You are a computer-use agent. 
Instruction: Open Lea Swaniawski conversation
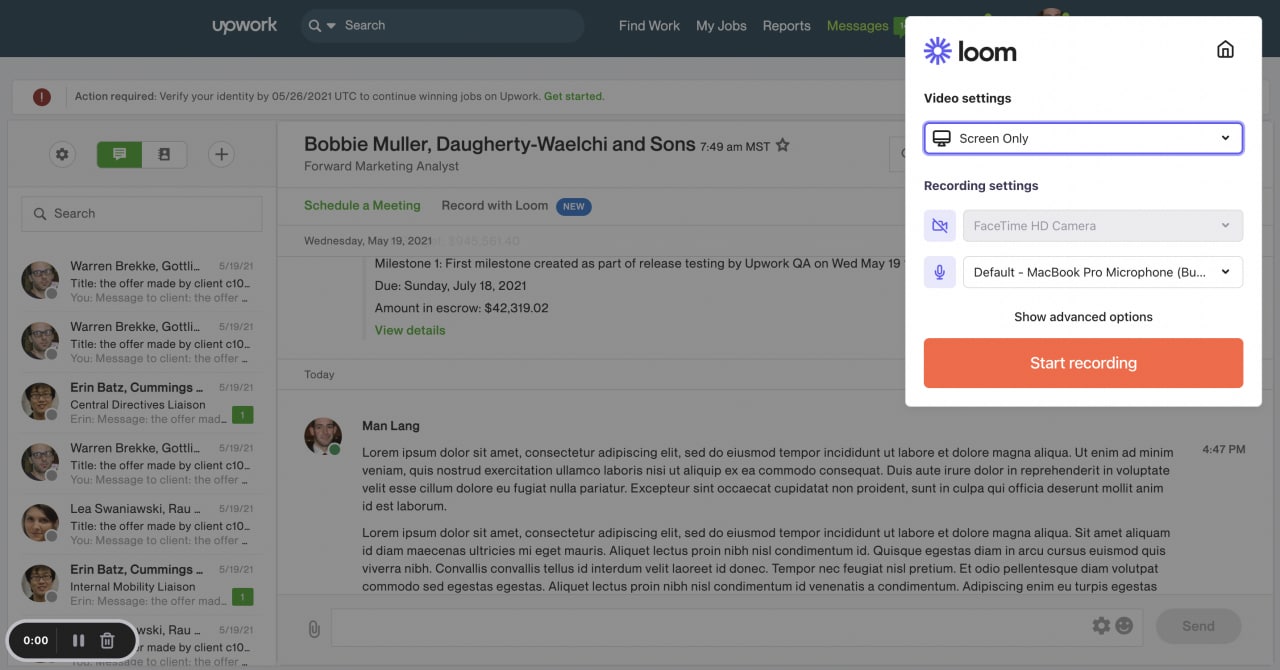click(142, 525)
